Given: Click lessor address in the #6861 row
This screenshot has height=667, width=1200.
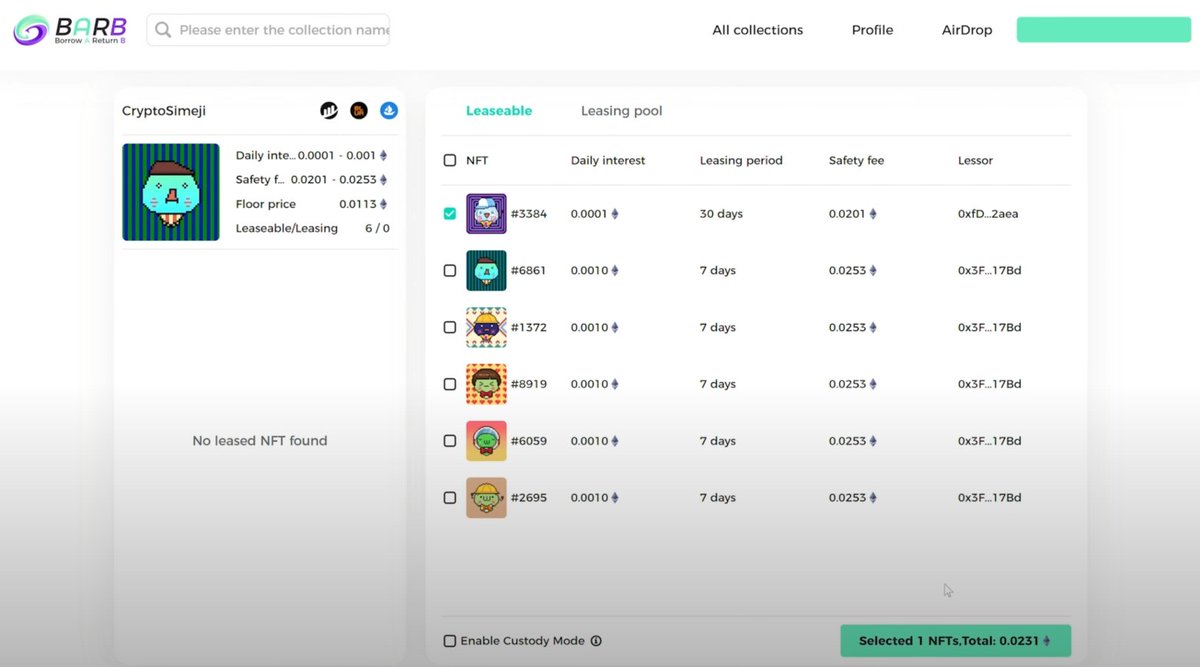Looking at the screenshot, I should click(x=989, y=271).
